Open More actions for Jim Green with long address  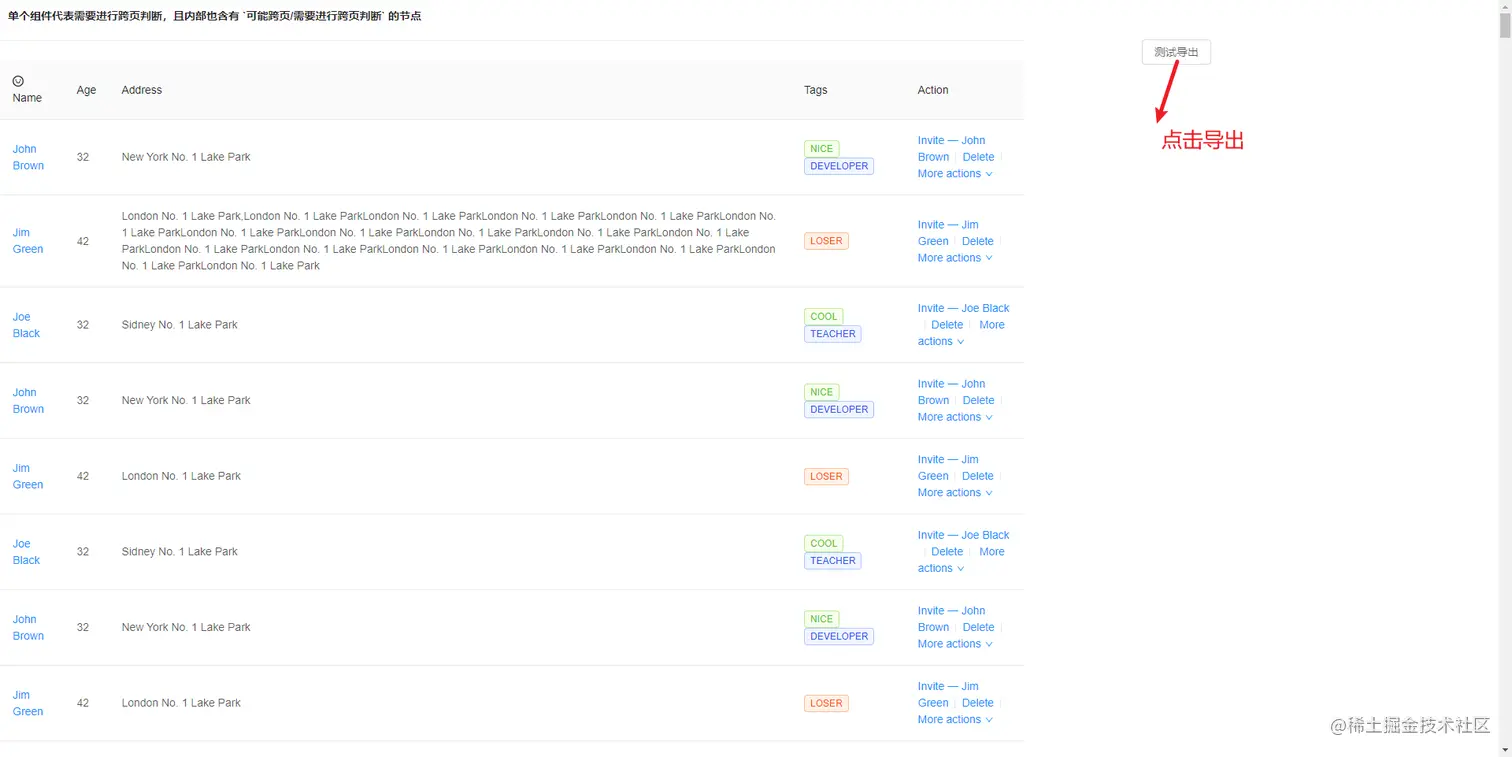point(955,258)
